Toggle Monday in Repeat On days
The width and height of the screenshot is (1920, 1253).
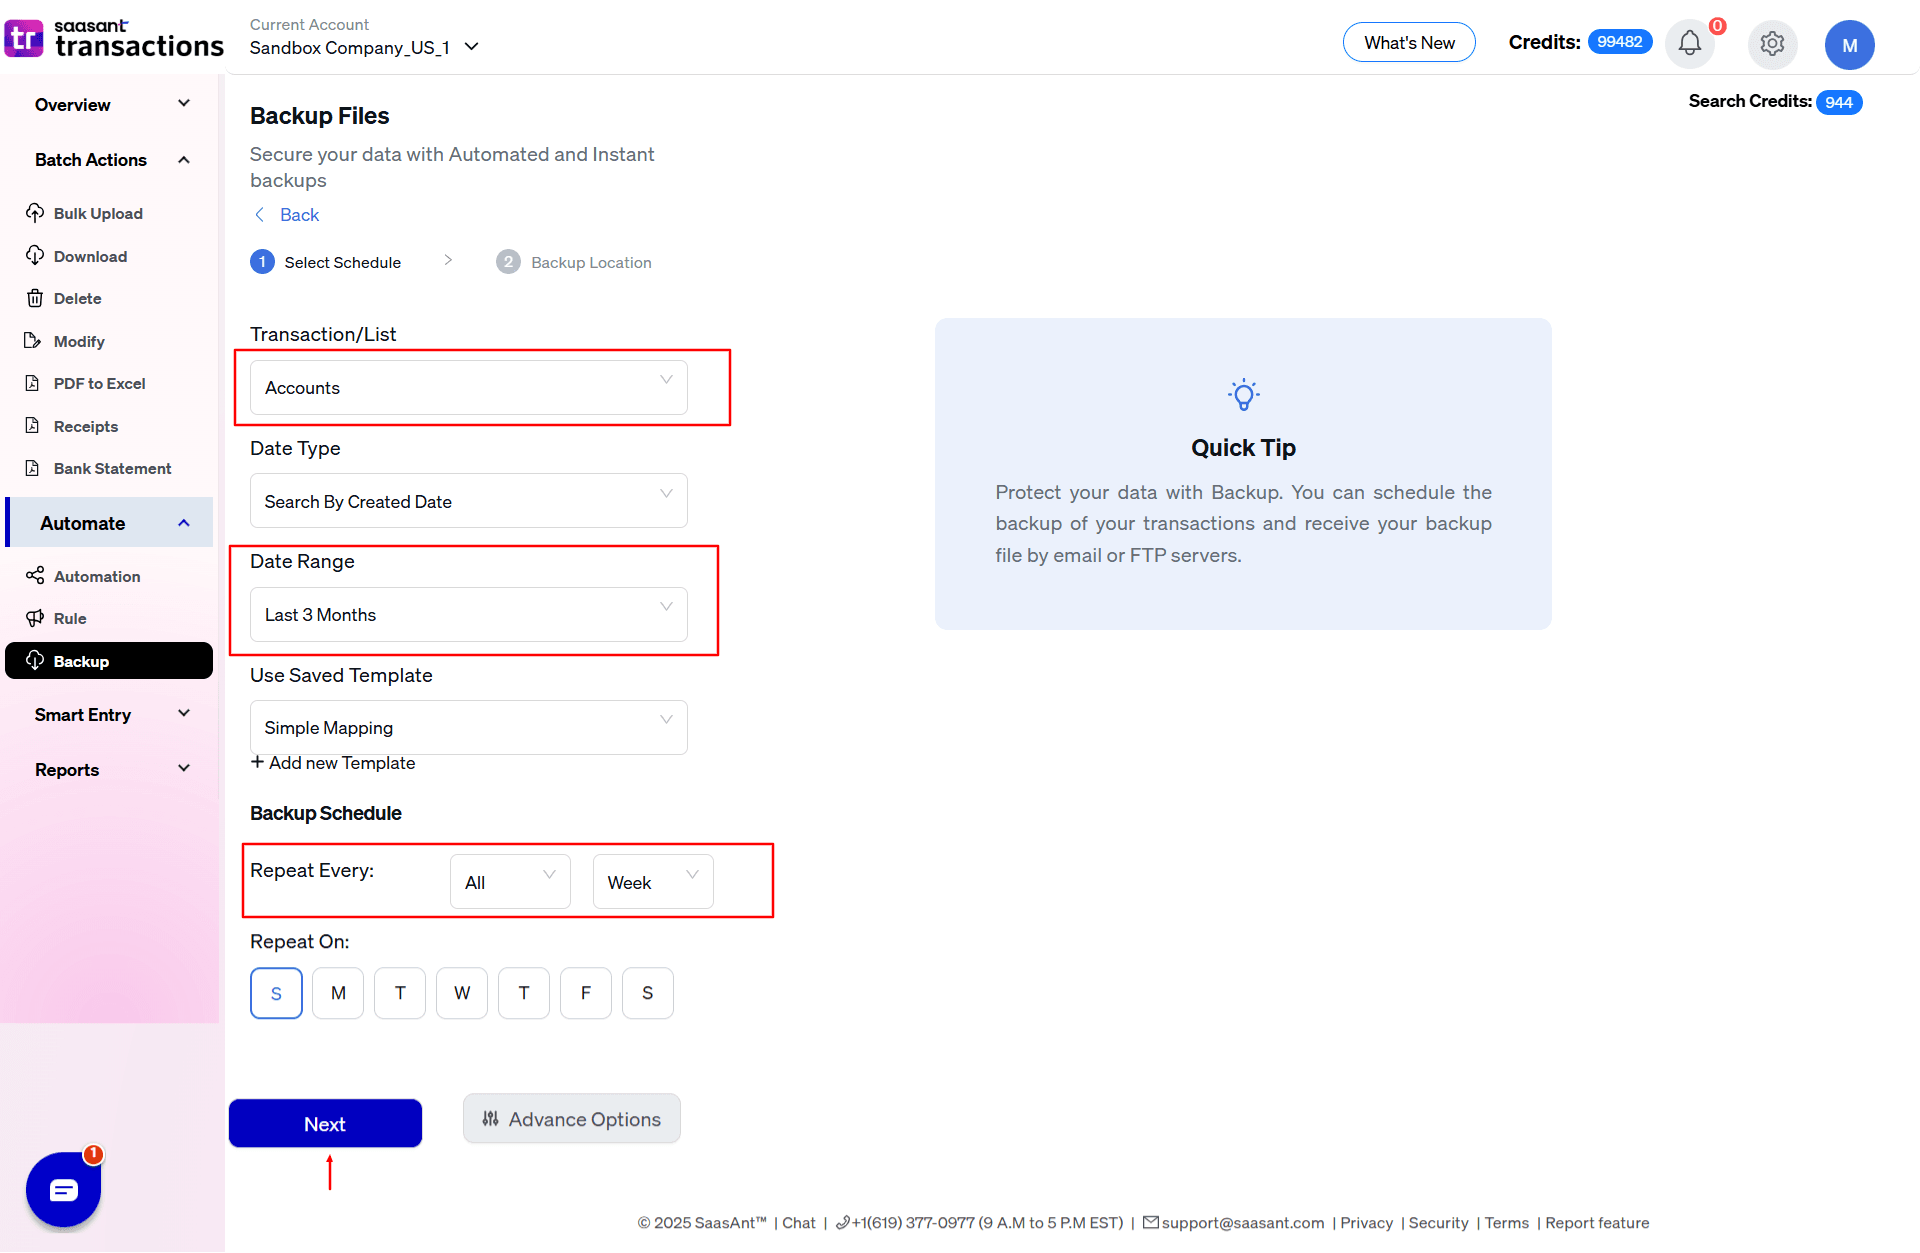coord(338,993)
